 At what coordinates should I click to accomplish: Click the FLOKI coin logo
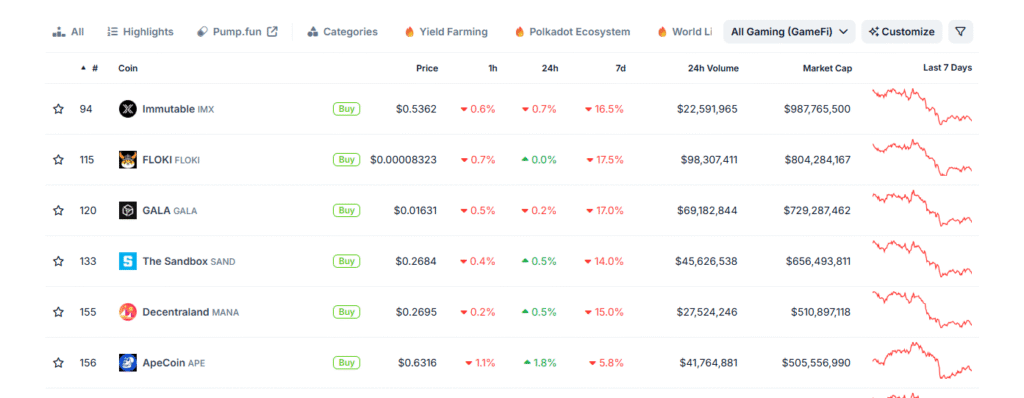click(x=128, y=159)
